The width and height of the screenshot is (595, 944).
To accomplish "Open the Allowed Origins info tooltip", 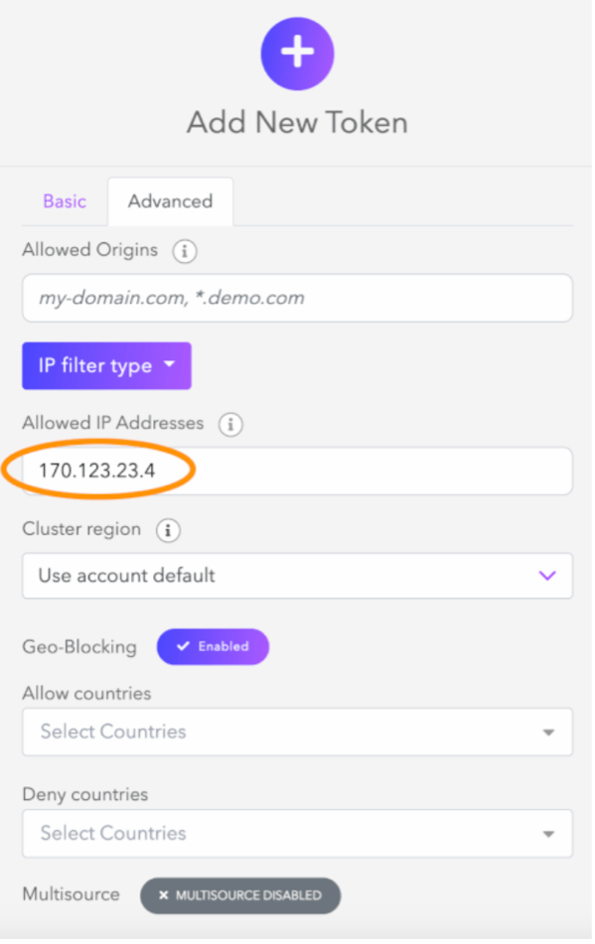I will coord(184,251).
